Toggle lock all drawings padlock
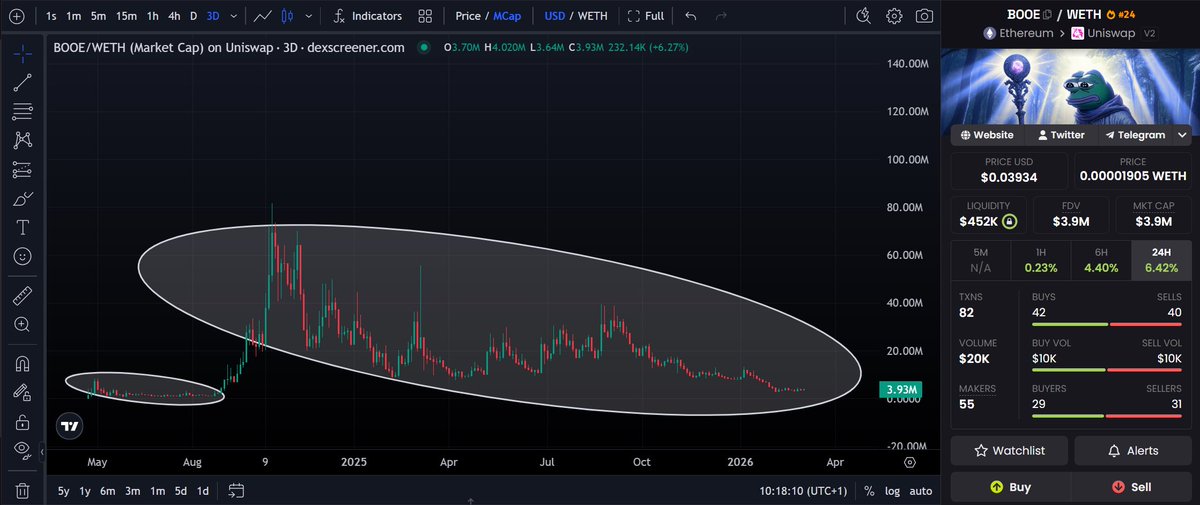1200x505 pixels. coord(22,422)
